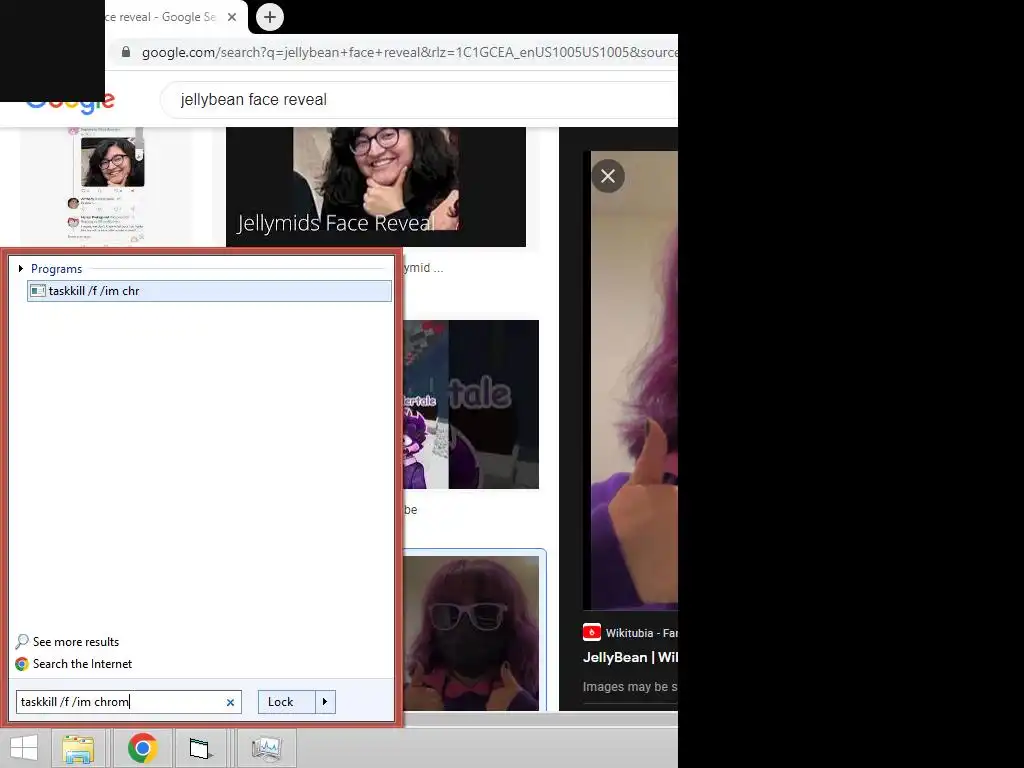Close the Google Search browser tab
This screenshot has width=1024, height=768.
click(232, 17)
